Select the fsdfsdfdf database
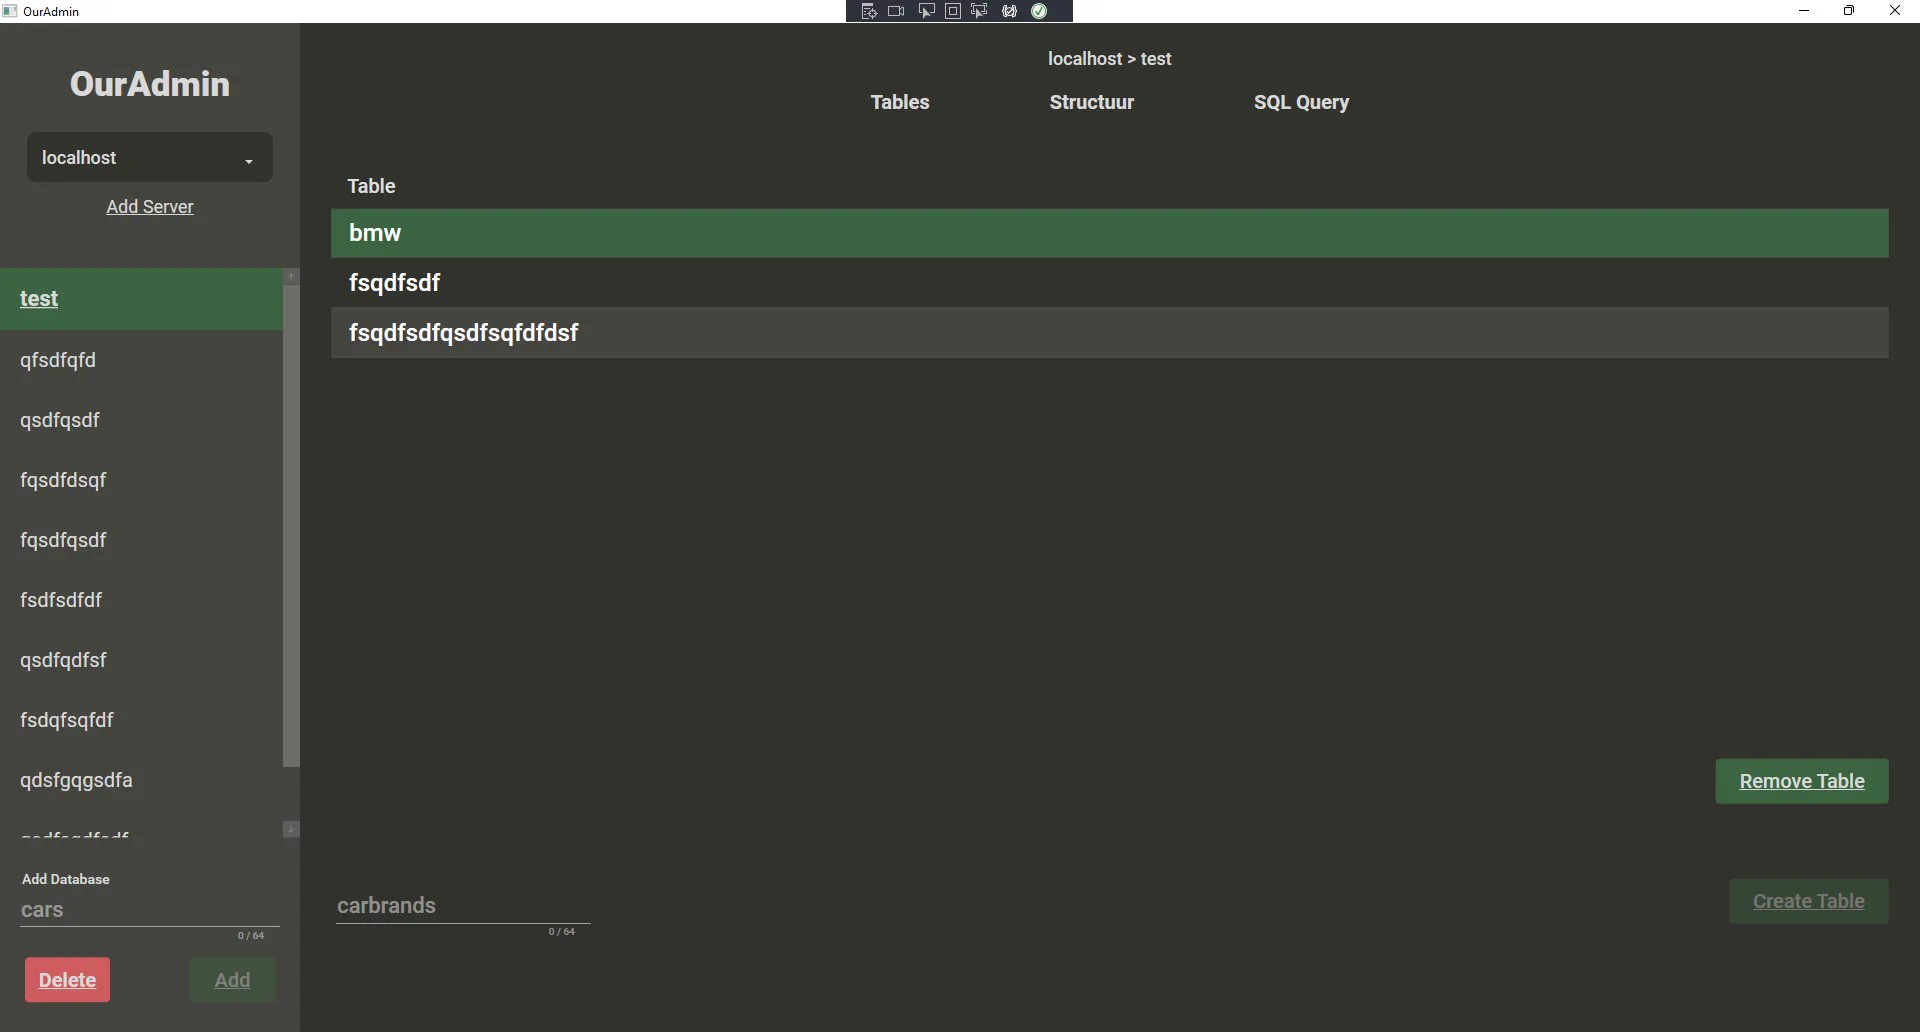1920x1032 pixels. pos(141,600)
